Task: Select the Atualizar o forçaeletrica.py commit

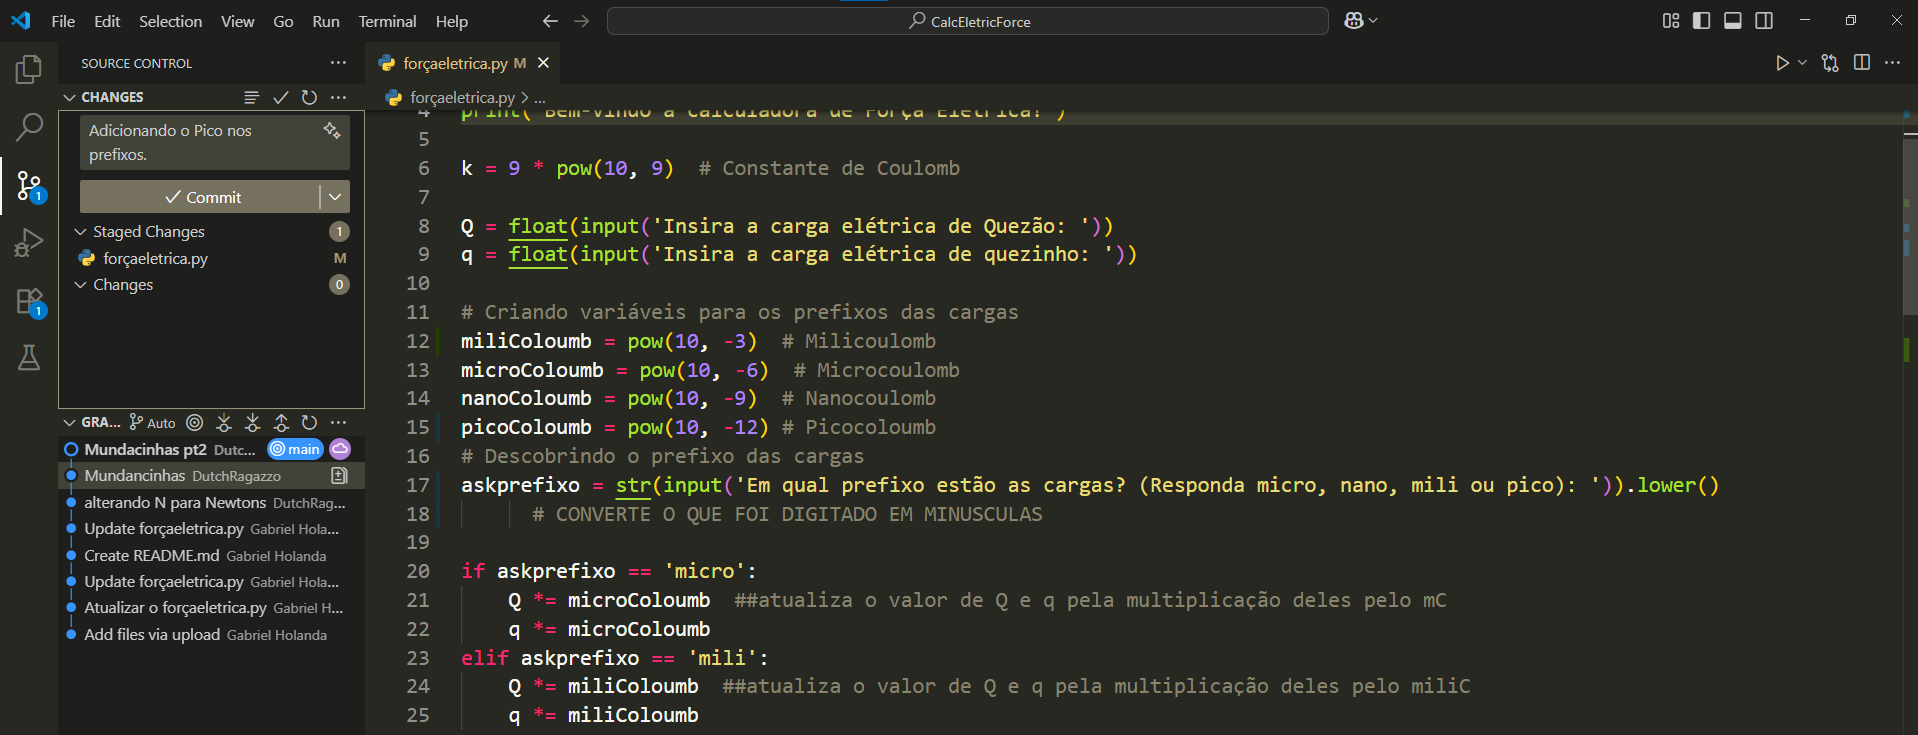Action: click(x=211, y=608)
